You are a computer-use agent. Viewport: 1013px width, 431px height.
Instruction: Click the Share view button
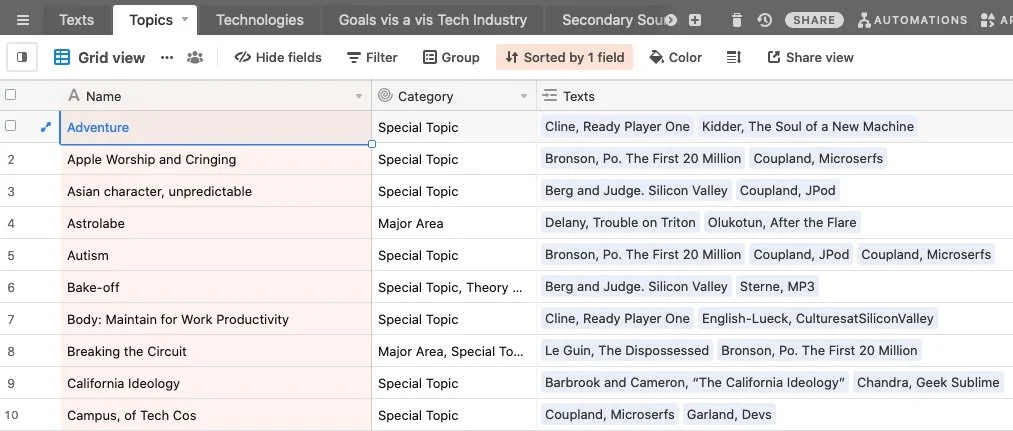tap(810, 58)
